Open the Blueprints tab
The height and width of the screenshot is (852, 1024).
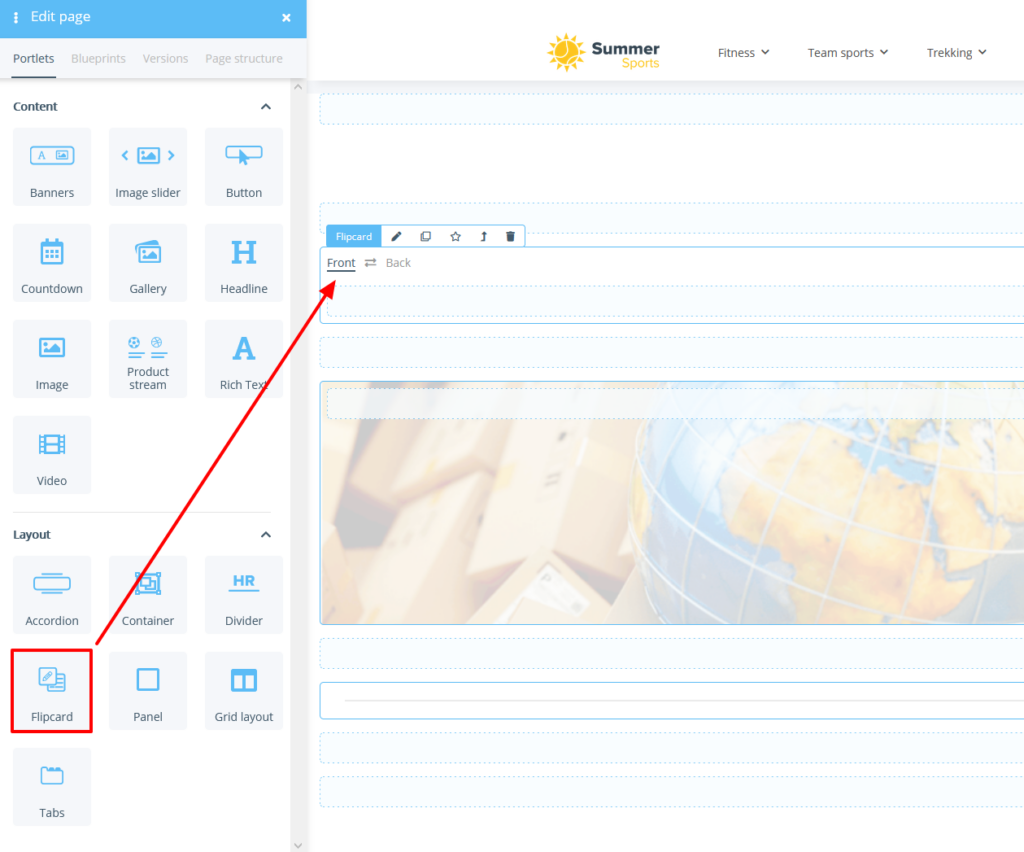pos(98,58)
